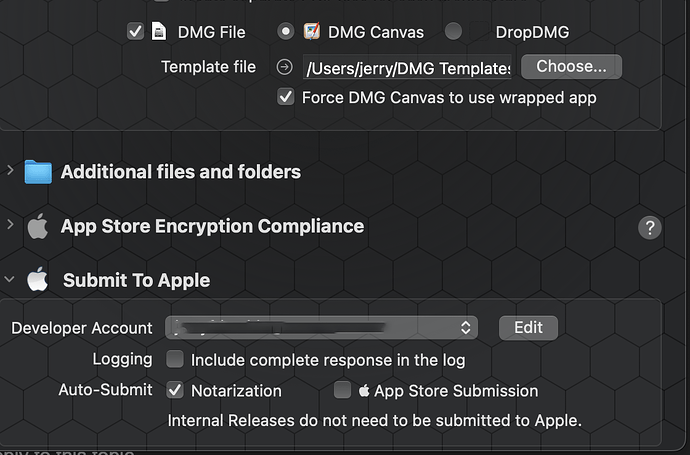Click the Additional files and folders heading
Screen dimensions: 690x455
pos(181,172)
